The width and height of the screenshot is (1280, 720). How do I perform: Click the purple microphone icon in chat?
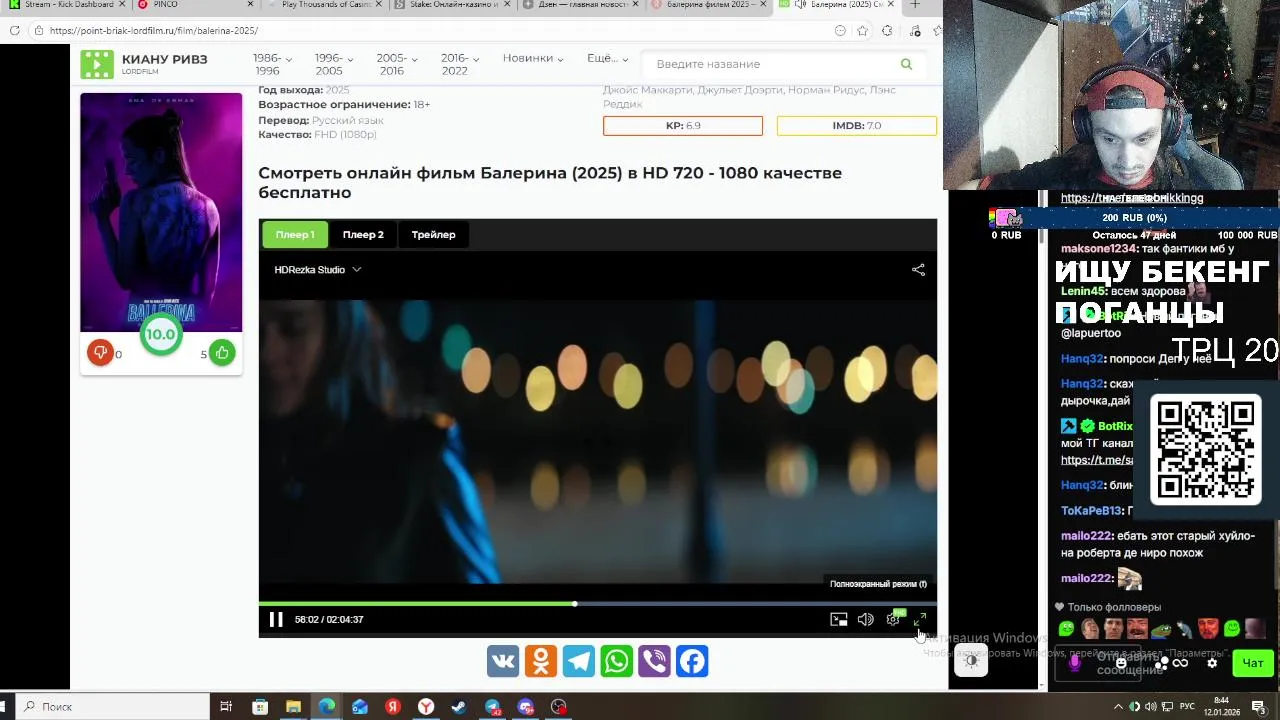click(1076, 662)
